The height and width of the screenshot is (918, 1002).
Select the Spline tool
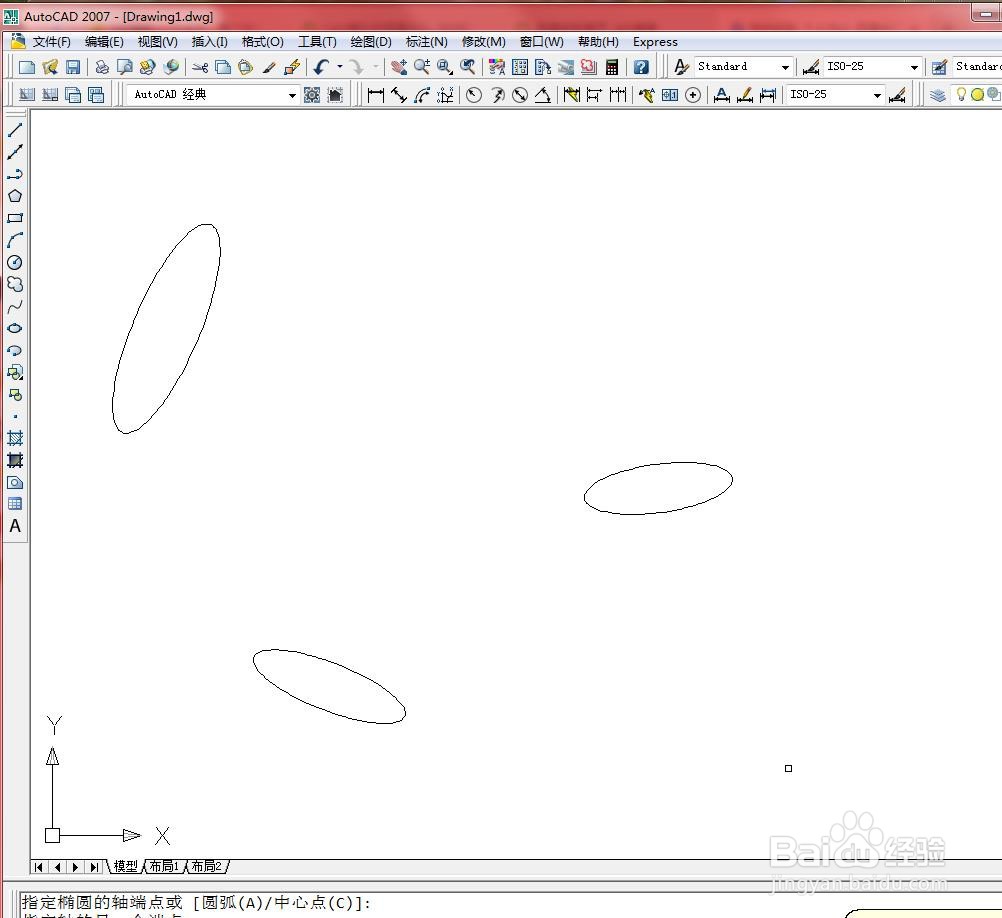point(15,307)
